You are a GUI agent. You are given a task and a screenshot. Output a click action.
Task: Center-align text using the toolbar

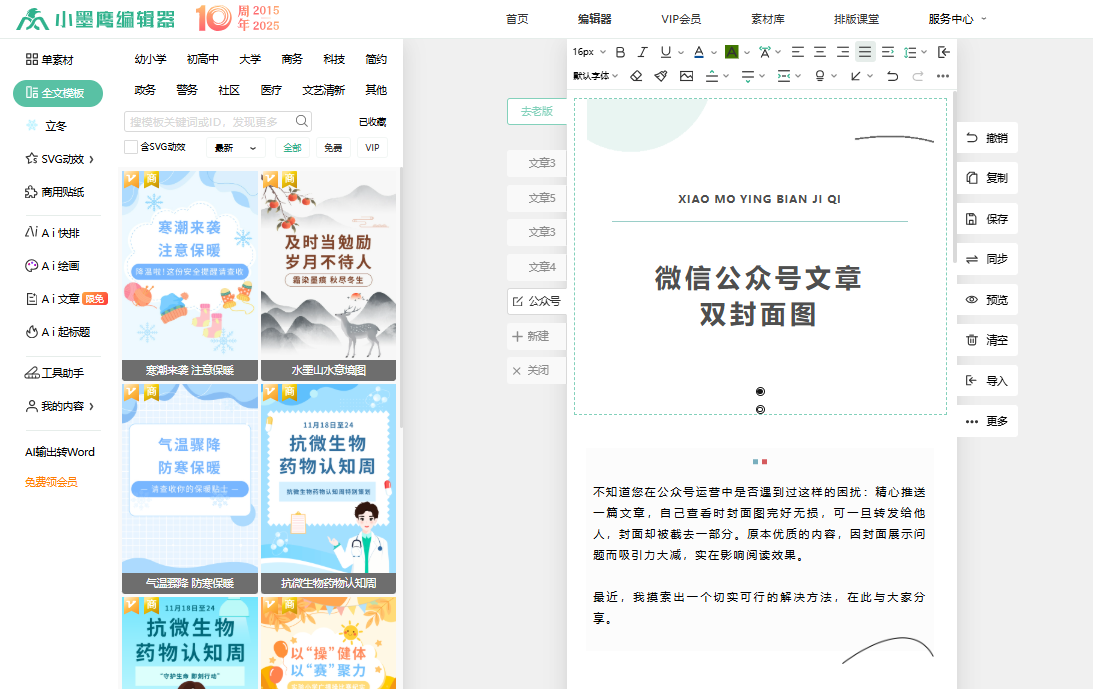coord(820,52)
